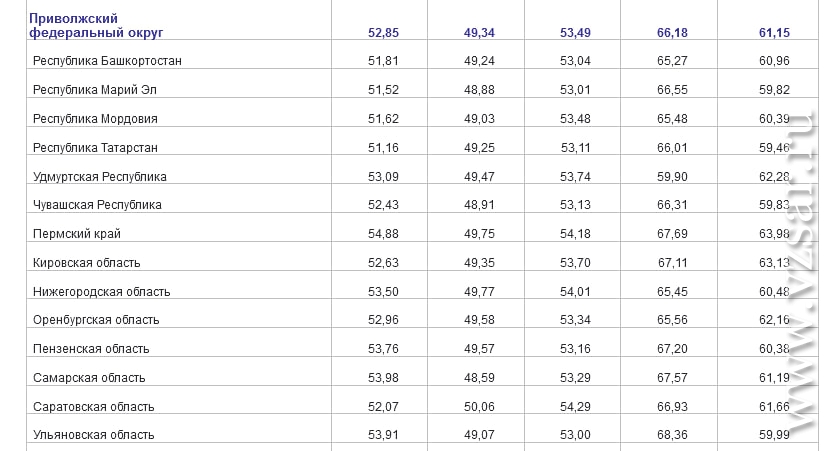Click the Приволжский федеральный округ heading
Screen dimensions: 830x451
click(x=96, y=25)
